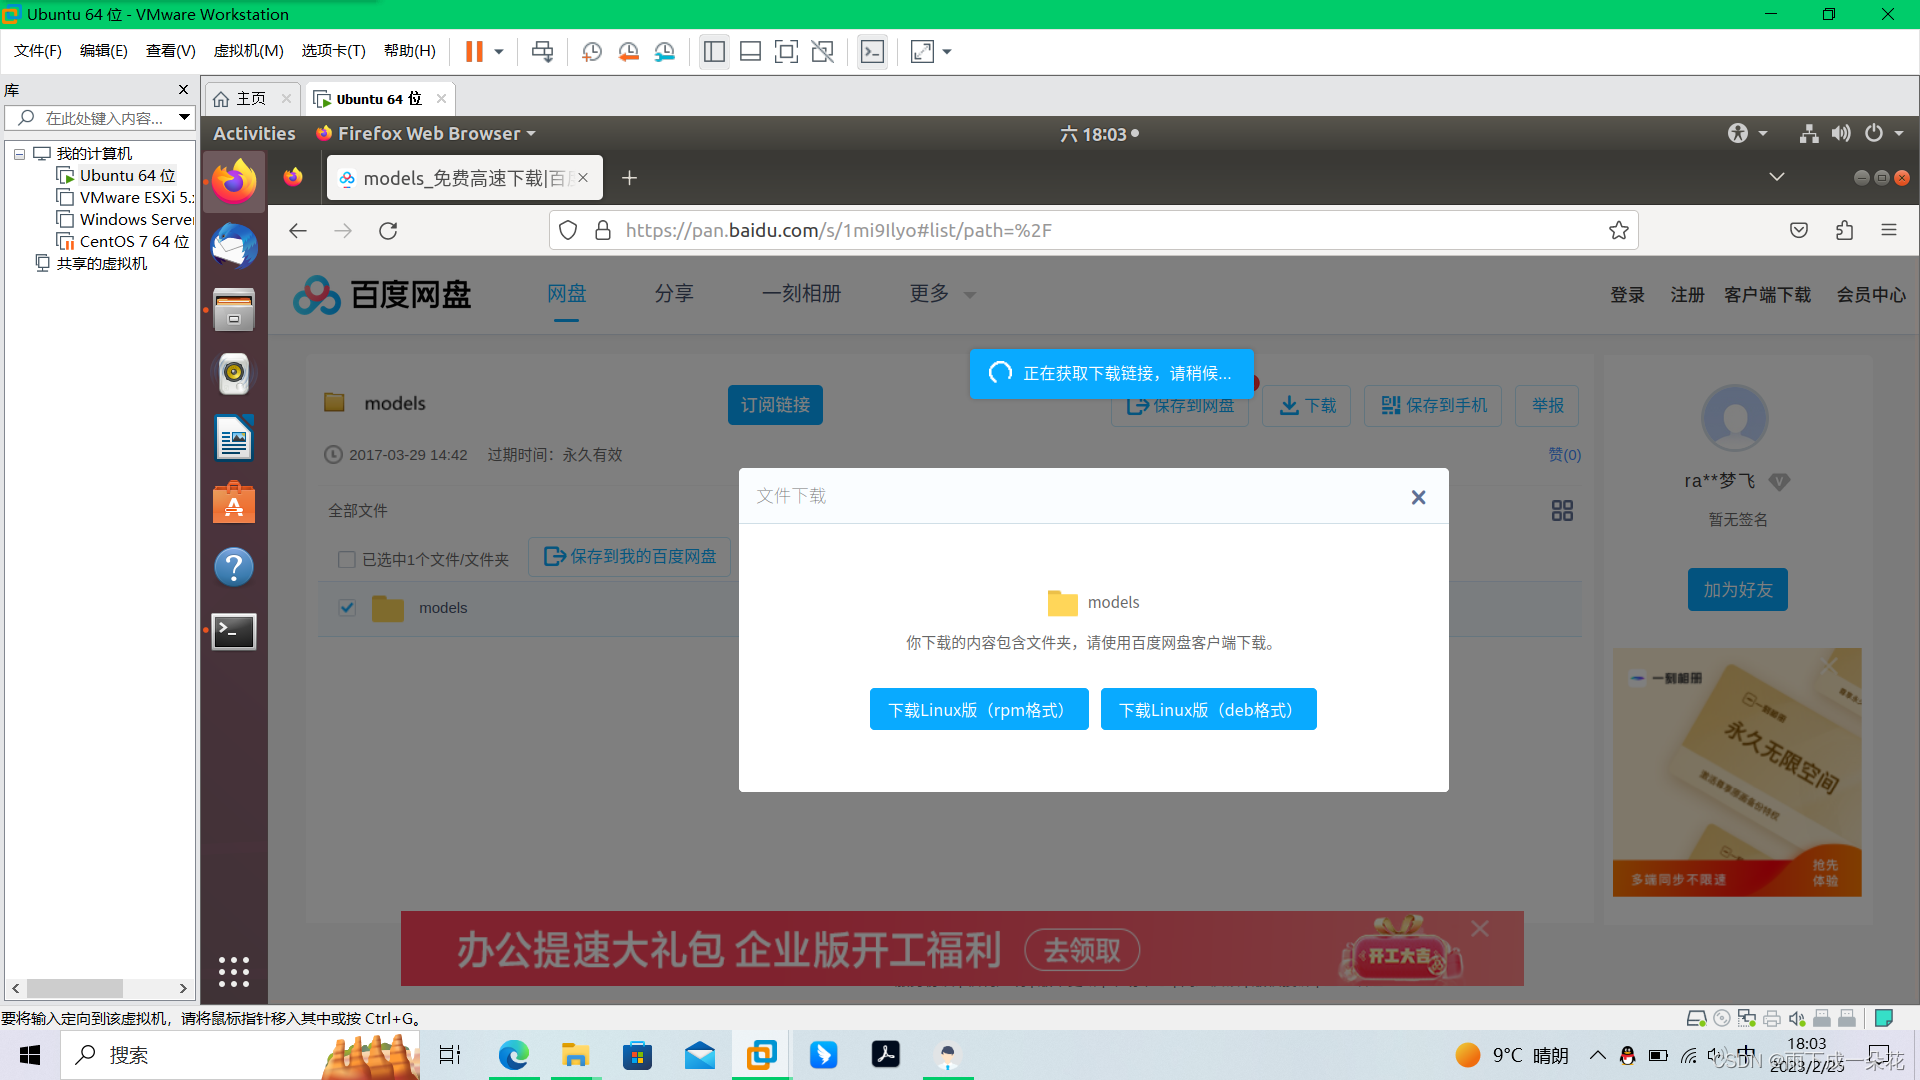The width and height of the screenshot is (1920, 1080).
Task: Open the VMware console view icon
Action: pos(872,51)
